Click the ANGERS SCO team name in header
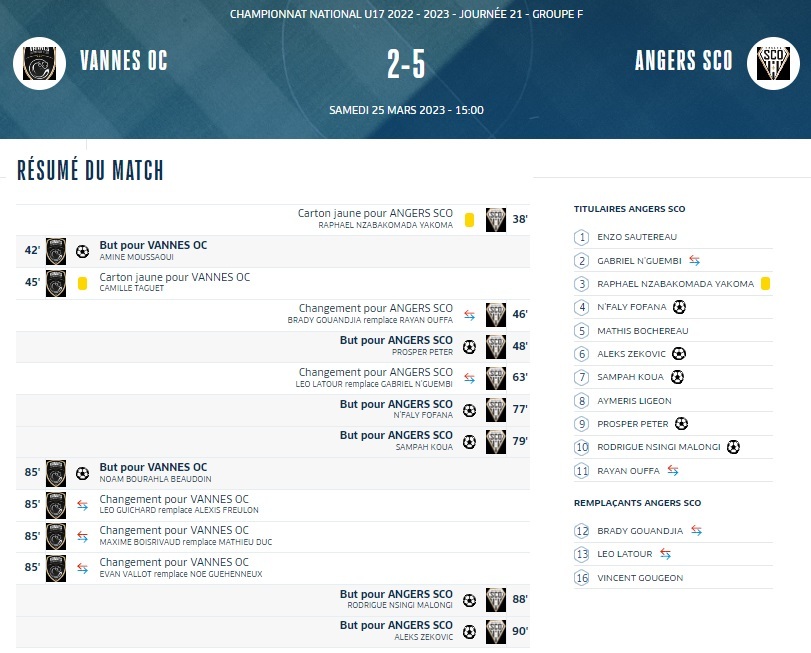 pos(684,60)
